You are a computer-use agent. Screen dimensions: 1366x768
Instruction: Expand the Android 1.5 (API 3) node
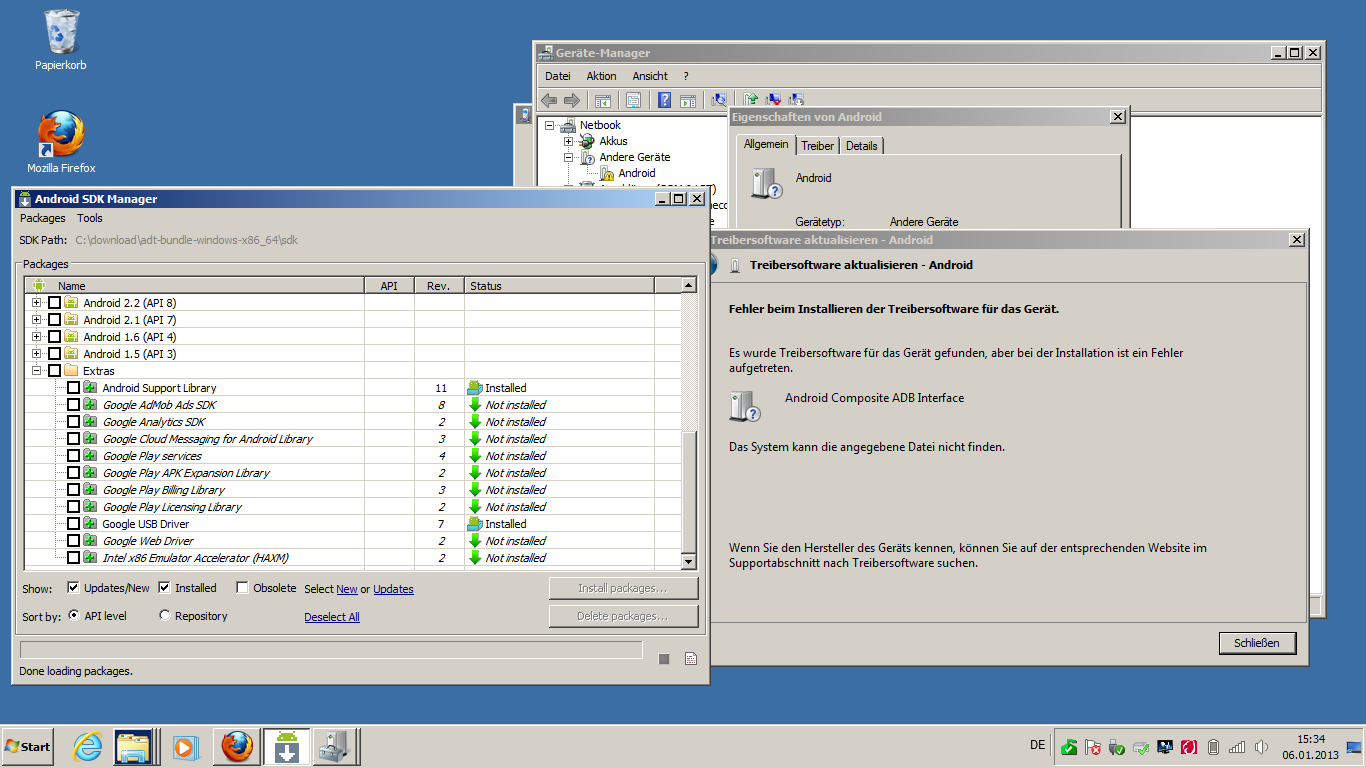pyautogui.click(x=37, y=354)
